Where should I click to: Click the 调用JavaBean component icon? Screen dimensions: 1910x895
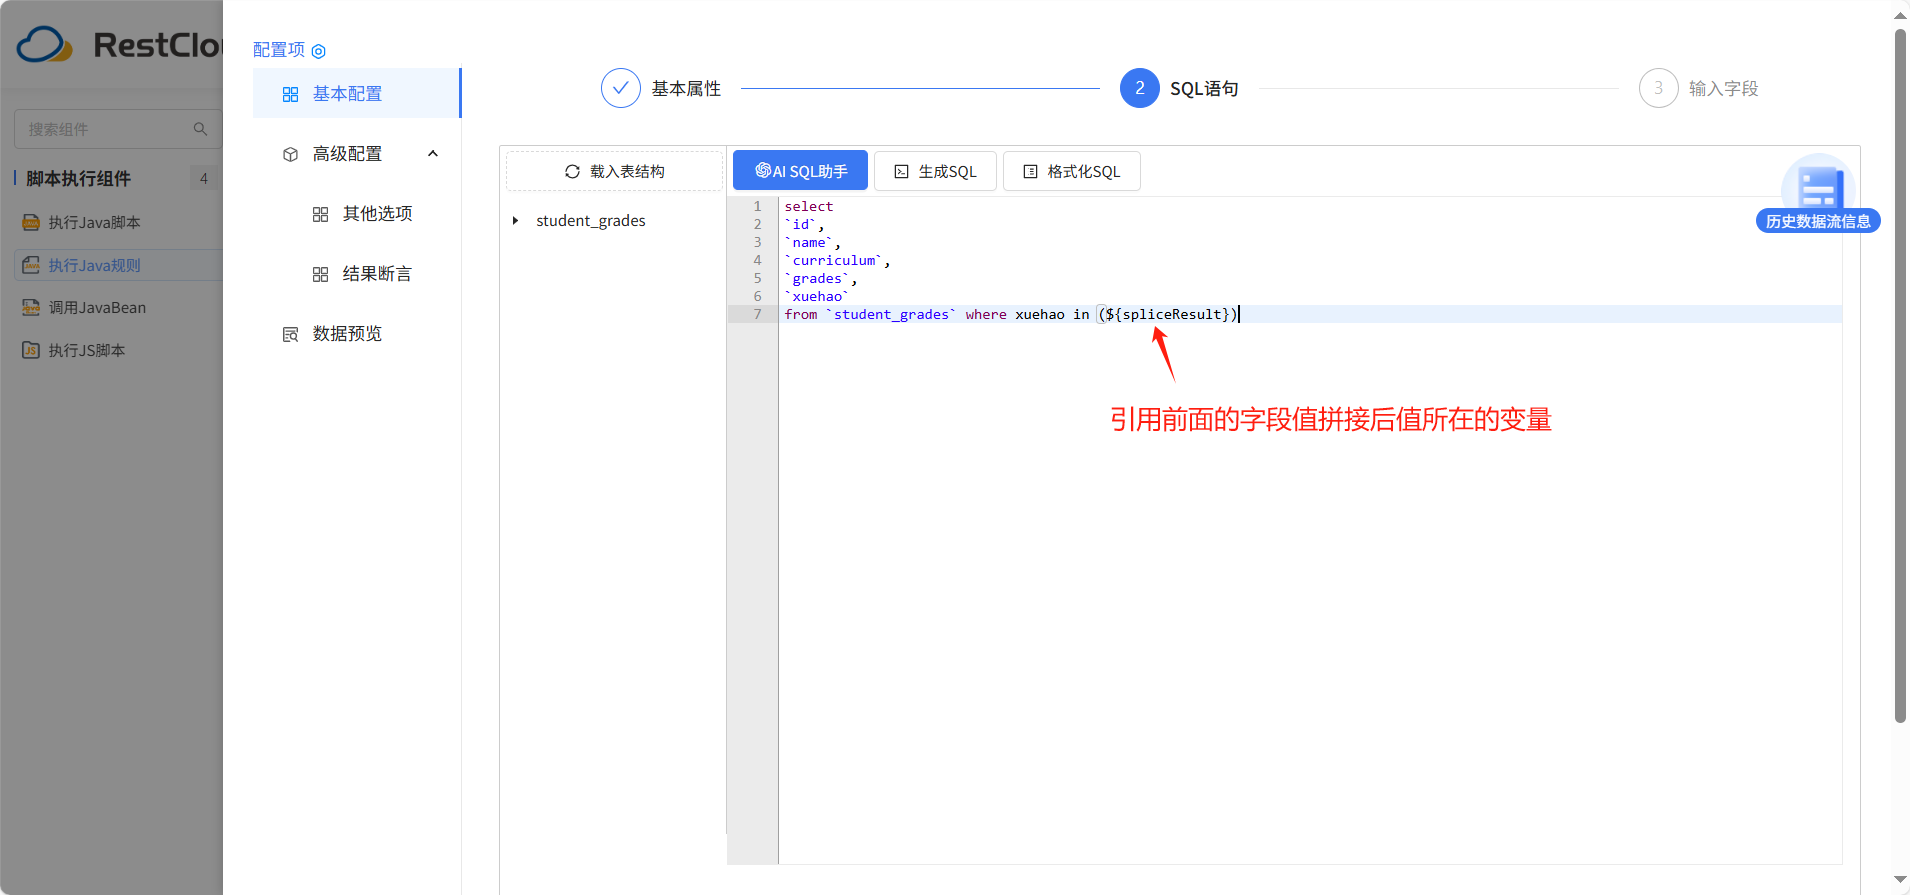[x=31, y=307]
